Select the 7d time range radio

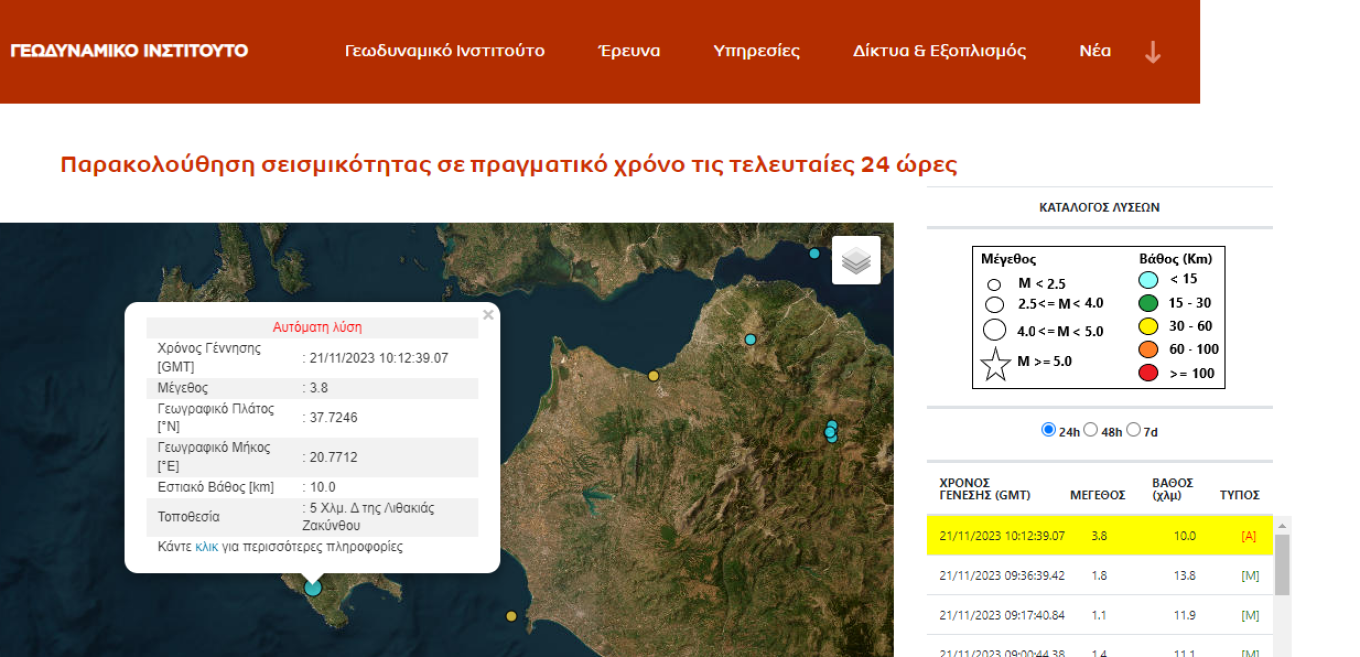tap(1133, 430)
